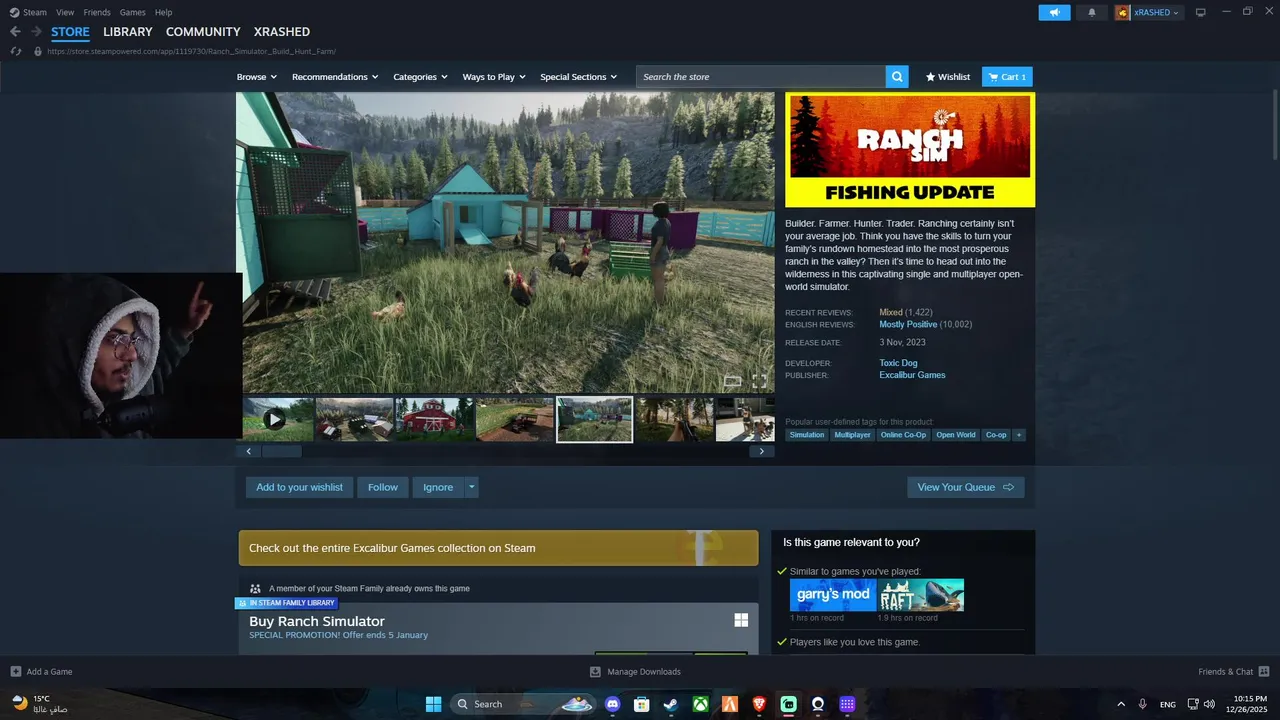This screenshot has width=1280, height=720.
Task: Open the Xbox app from taskbar
Action: coord(700,704)
